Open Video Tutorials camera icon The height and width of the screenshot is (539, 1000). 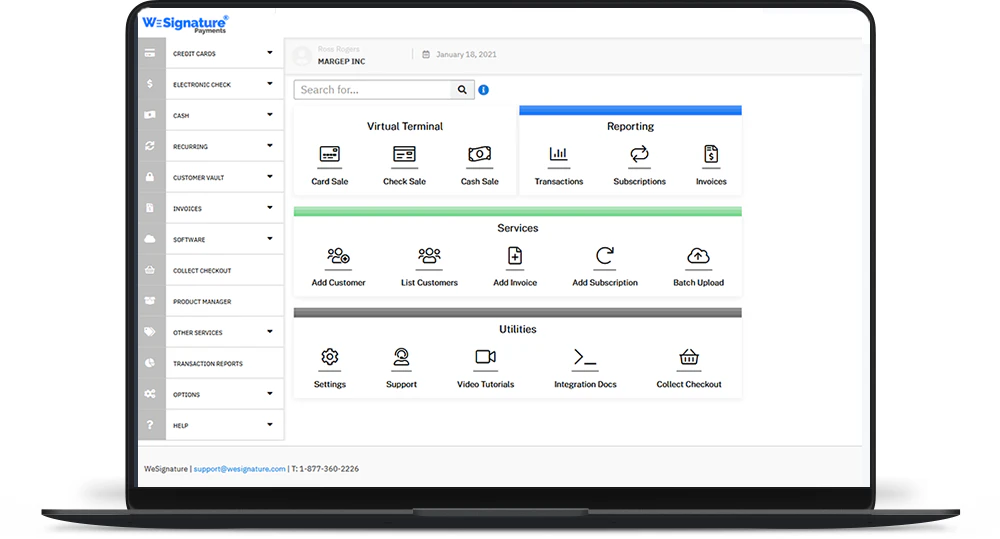point(485,357)
